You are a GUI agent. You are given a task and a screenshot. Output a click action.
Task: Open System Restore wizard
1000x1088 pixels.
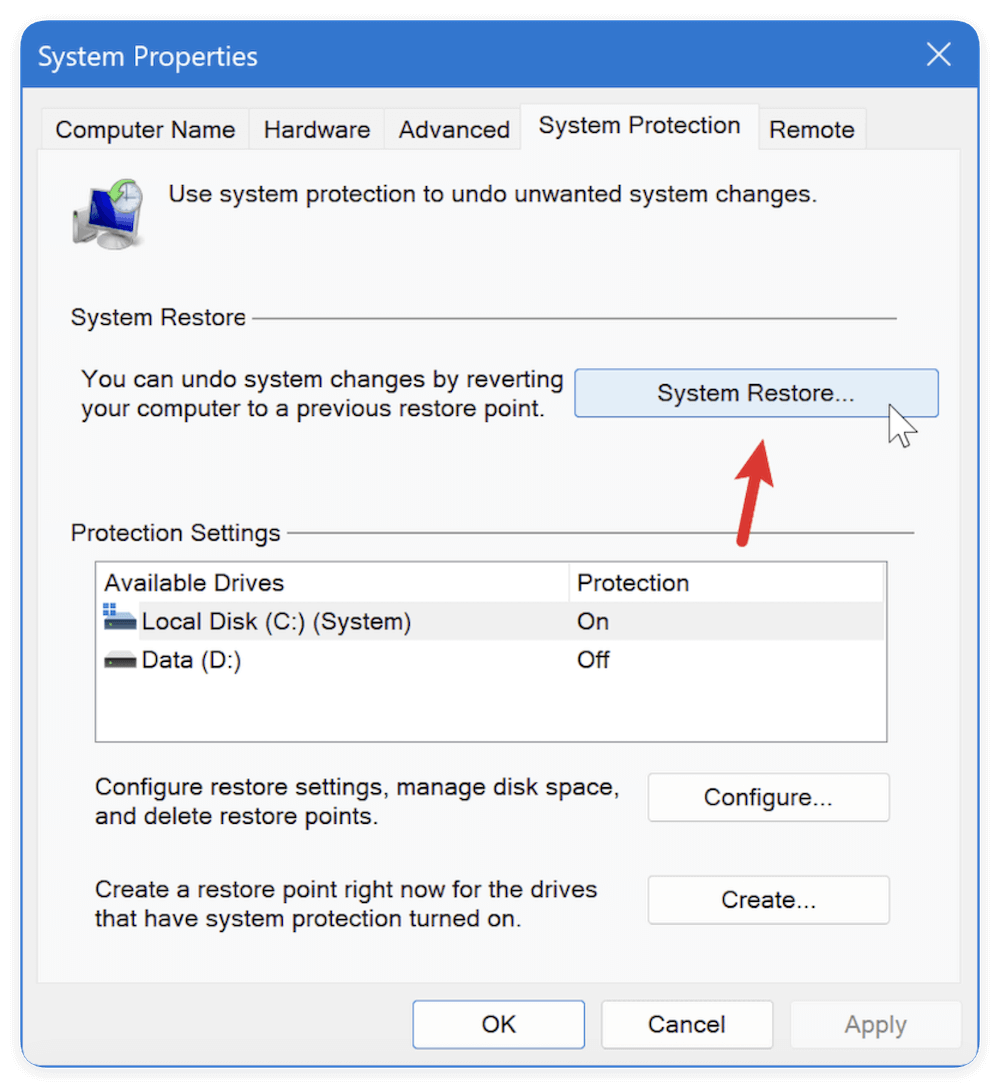pyautogui.click(x=755, y=393)
